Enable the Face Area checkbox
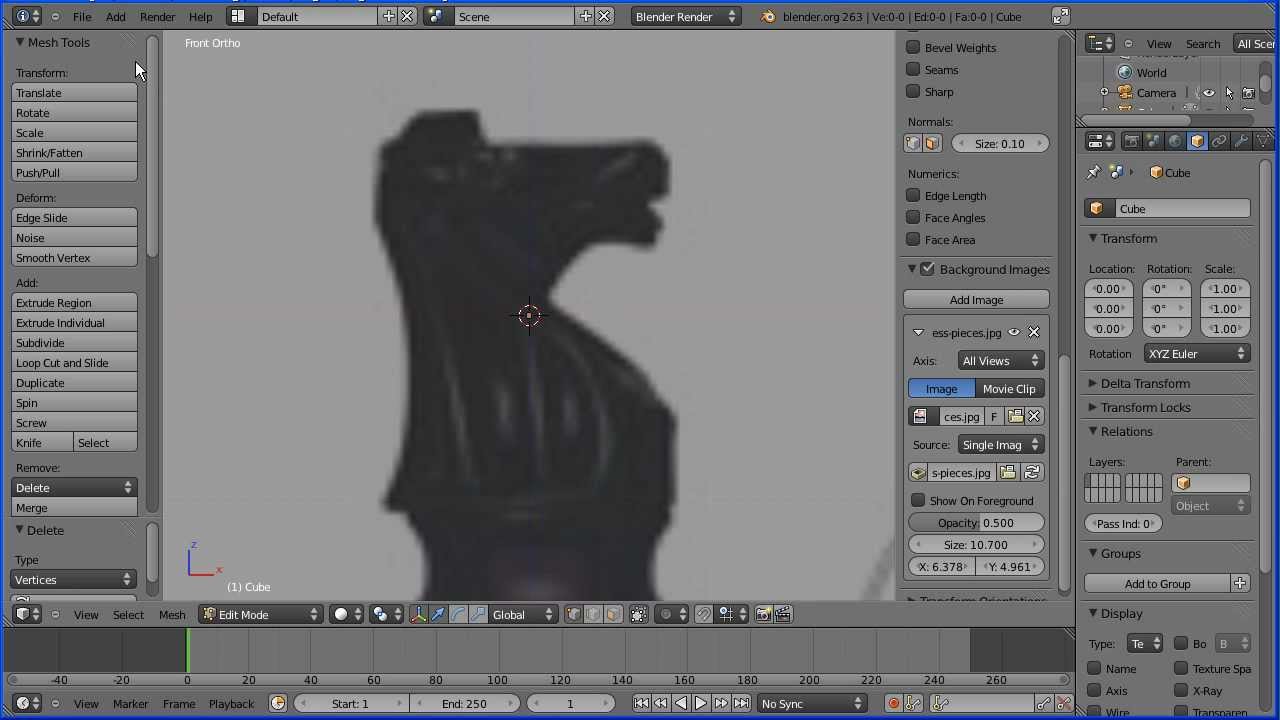Viewport: 1280px width, 720px height. pos(913,239)
